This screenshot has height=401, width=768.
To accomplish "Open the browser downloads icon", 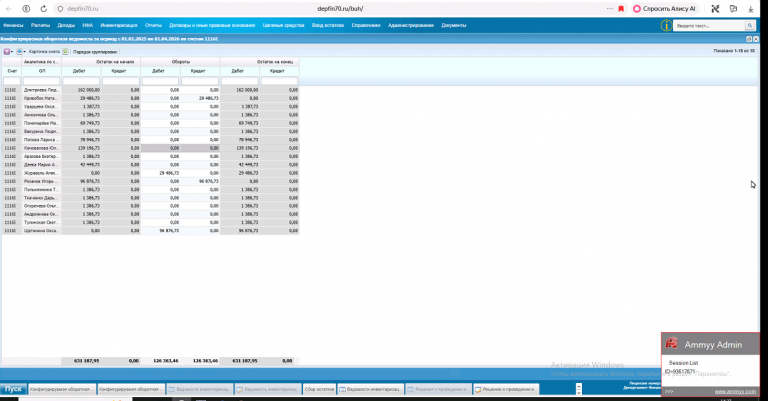I will 750,9.
